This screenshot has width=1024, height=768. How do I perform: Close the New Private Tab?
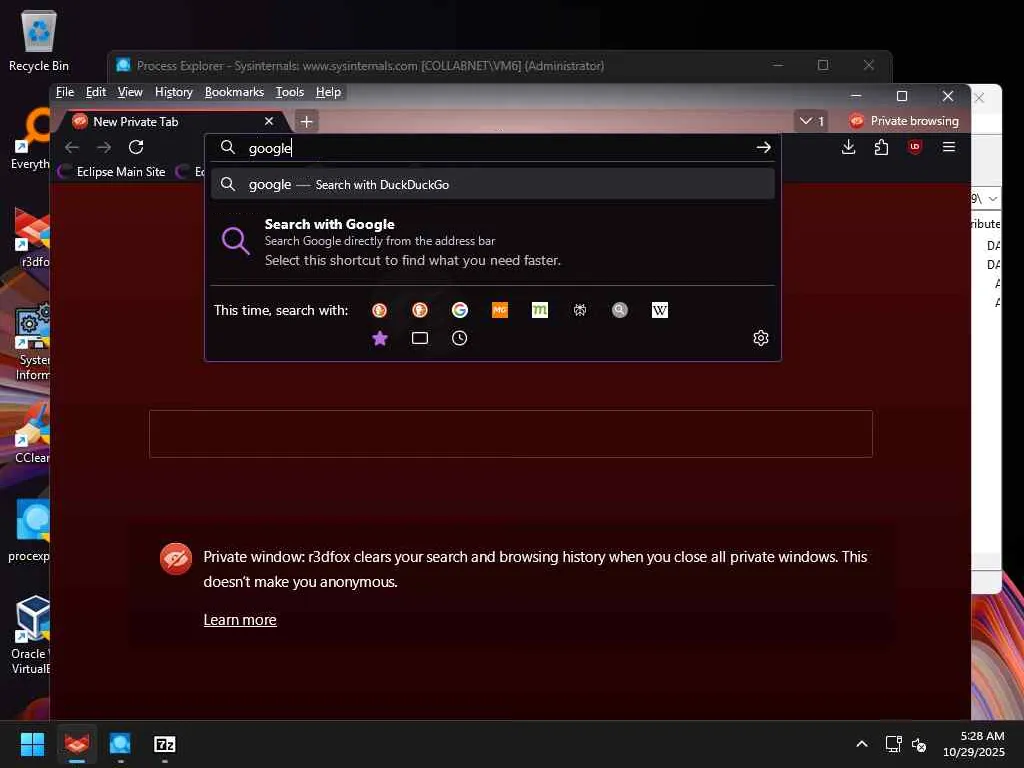tap(268, 121)
